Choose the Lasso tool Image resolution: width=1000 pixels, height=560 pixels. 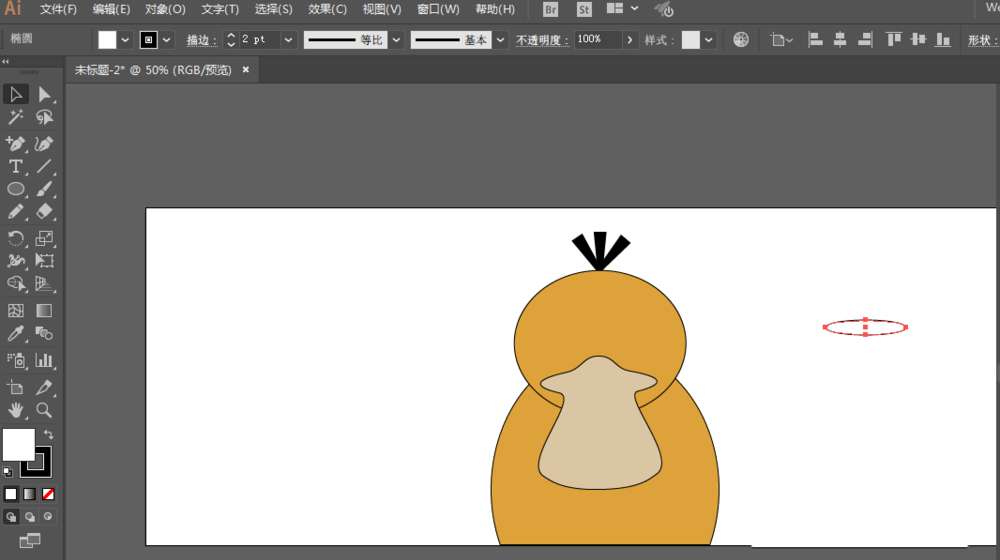click(x=44, y=117)
